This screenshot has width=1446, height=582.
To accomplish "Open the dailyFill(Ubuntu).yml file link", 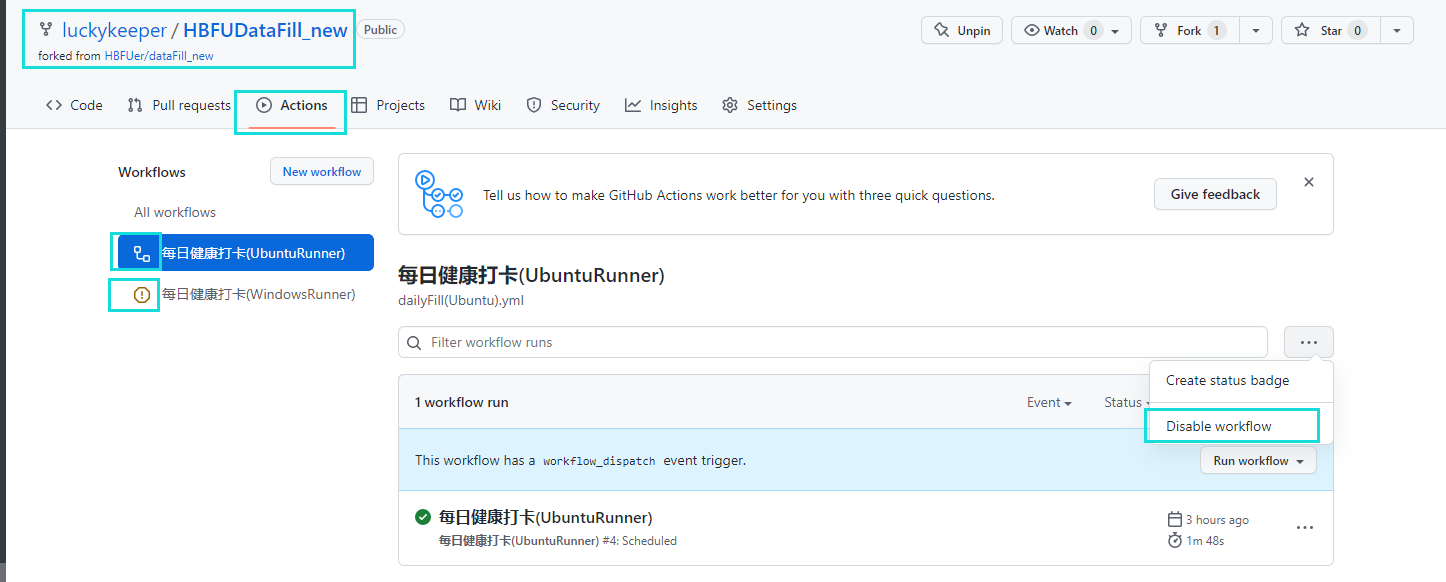I will click(x=461, y=300).
